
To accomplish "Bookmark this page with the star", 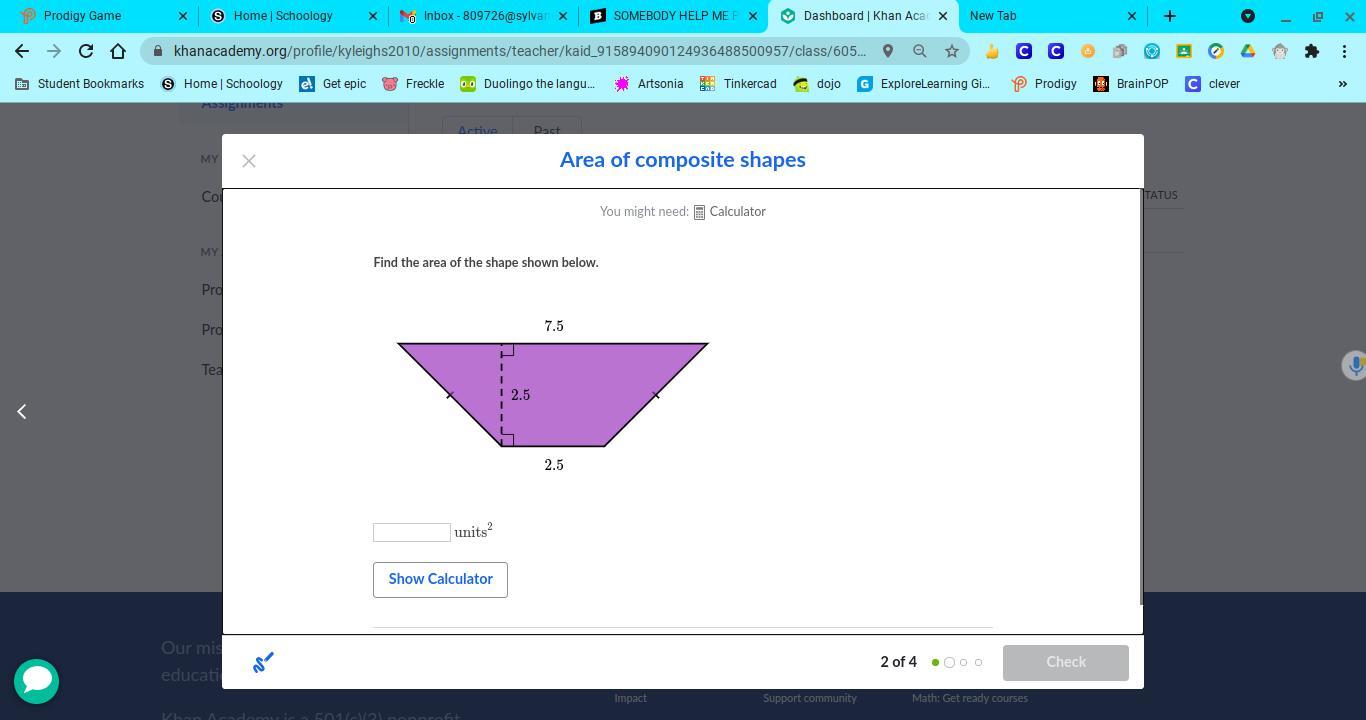I will point(952,51).
